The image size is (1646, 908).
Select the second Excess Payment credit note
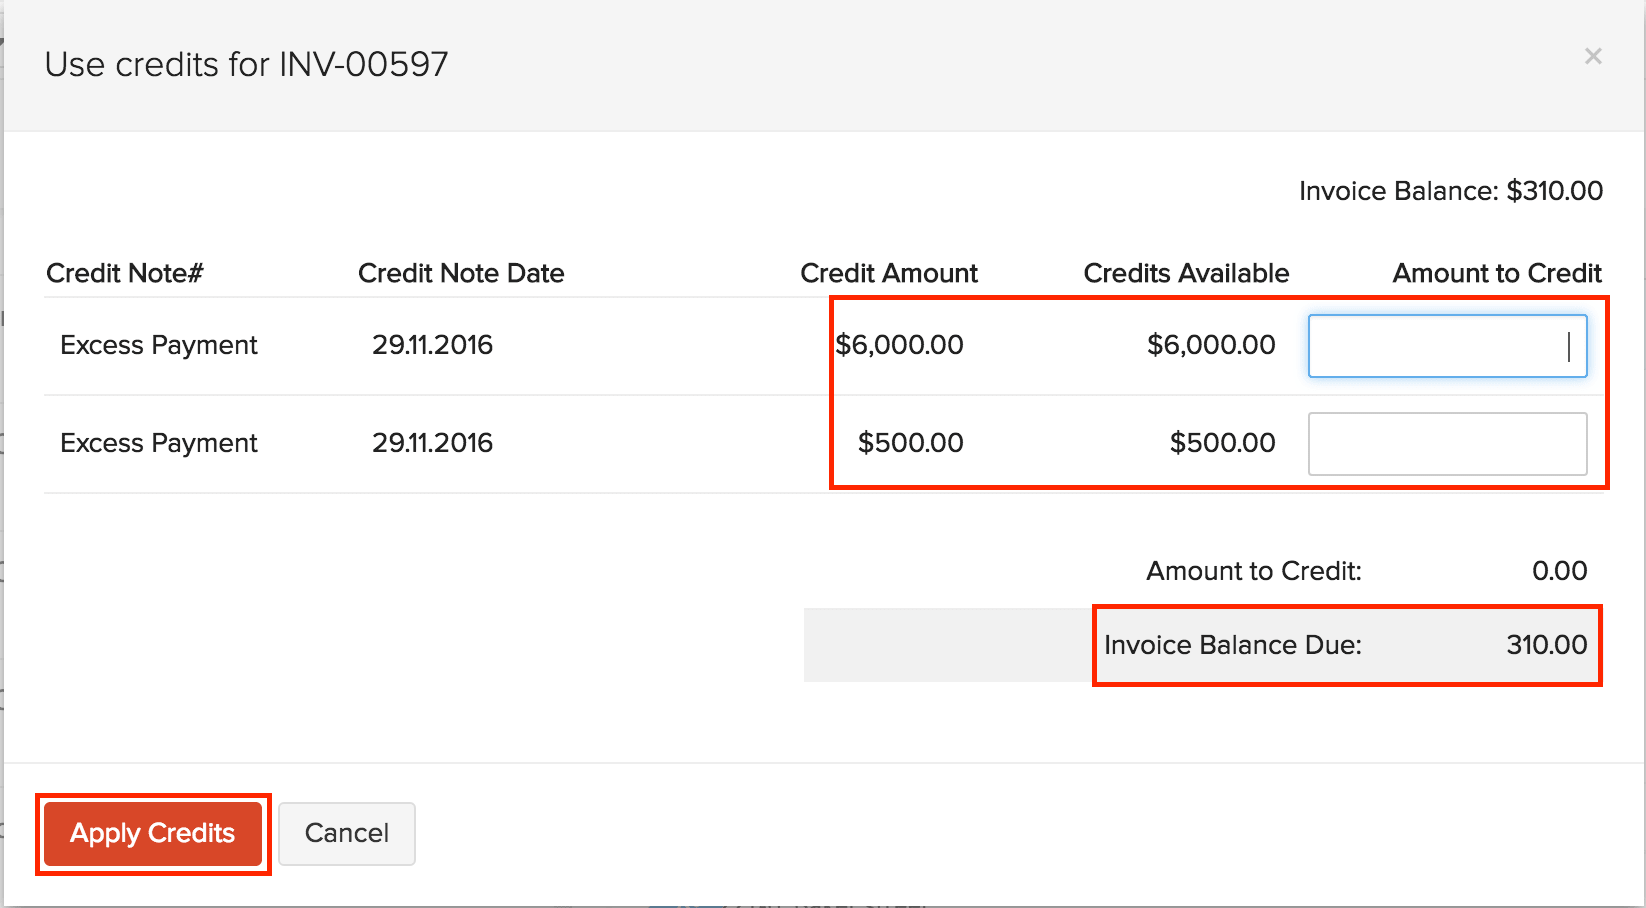158,443
